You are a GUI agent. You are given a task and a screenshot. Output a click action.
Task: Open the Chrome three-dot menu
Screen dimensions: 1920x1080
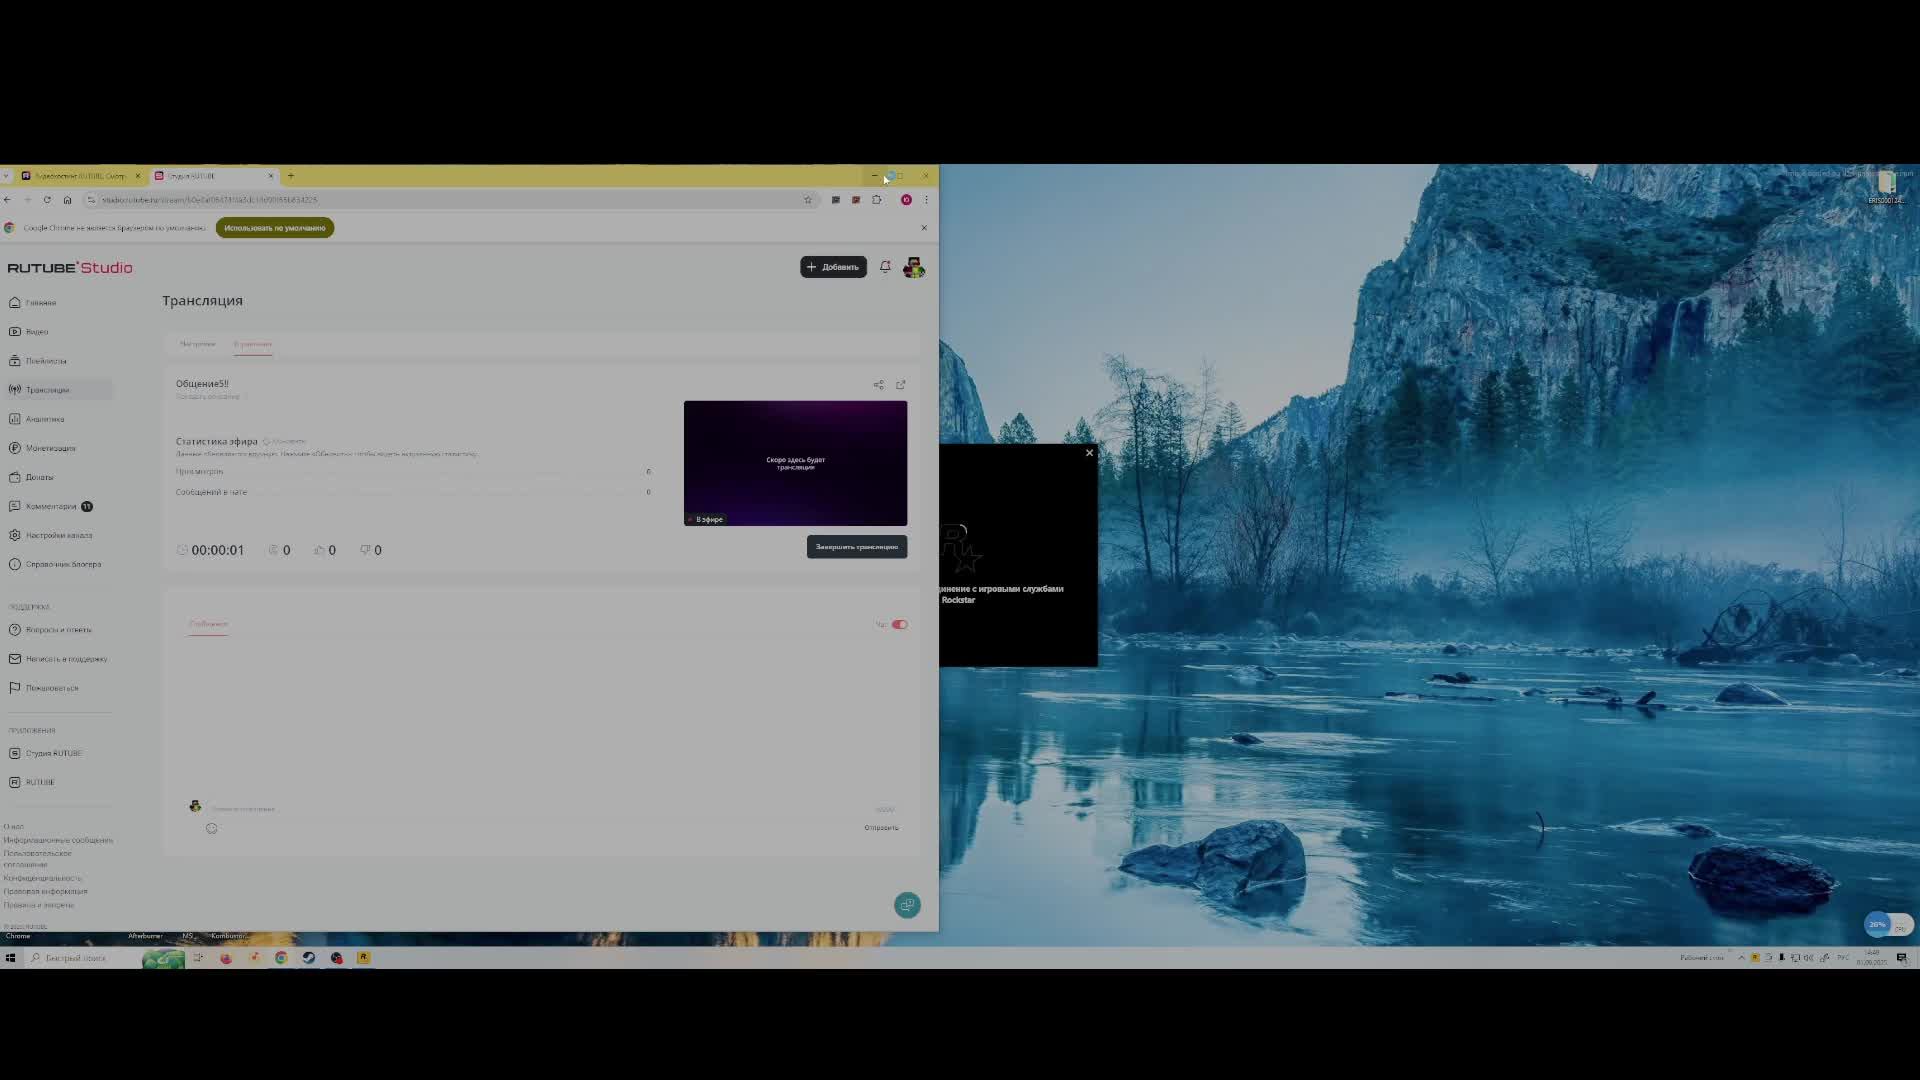(926, 200)
